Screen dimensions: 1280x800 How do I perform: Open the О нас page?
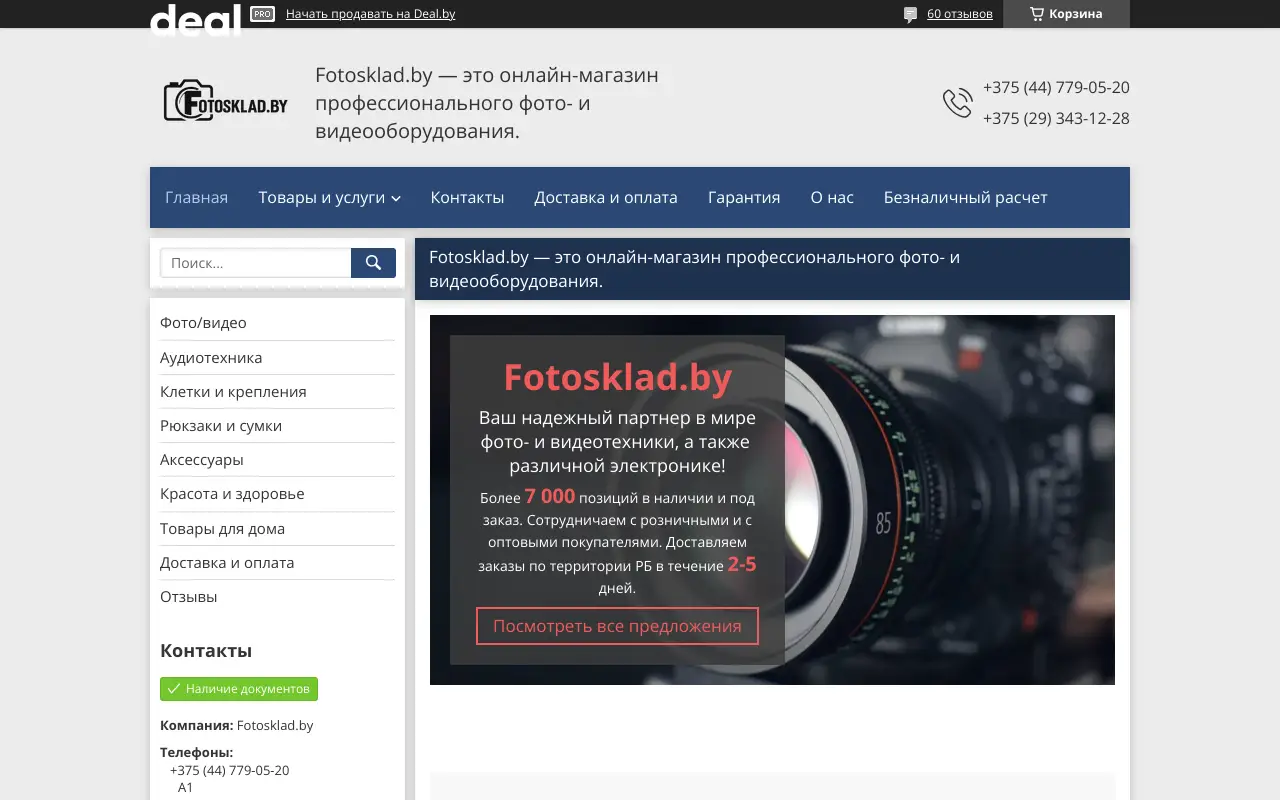point(831,197)
